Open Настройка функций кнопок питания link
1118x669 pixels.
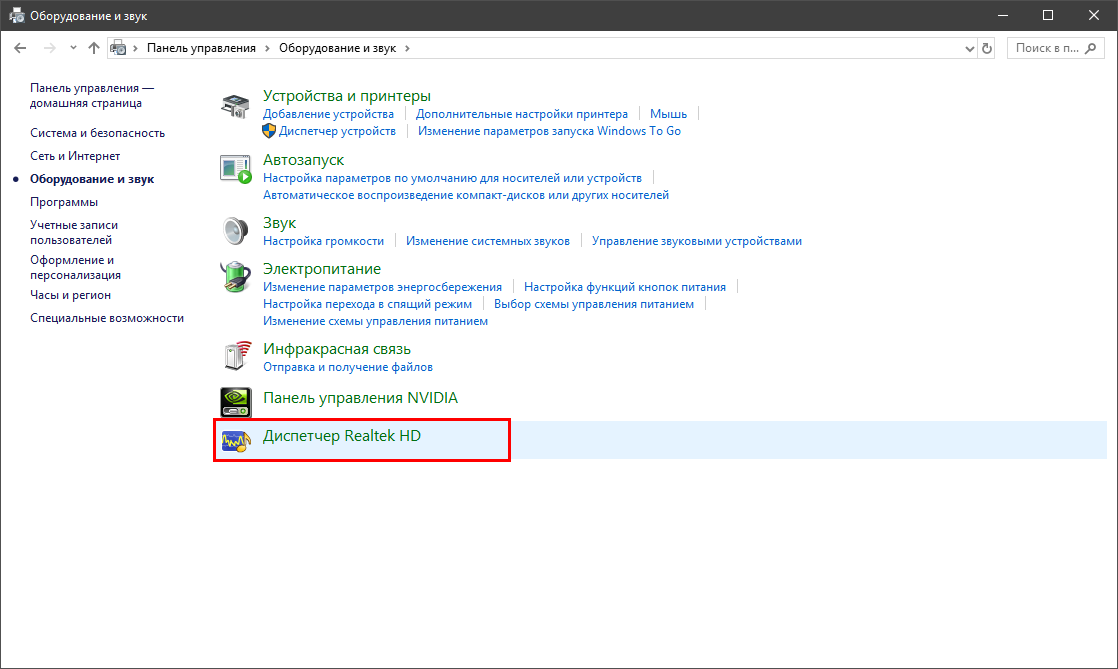pos(625,287)
